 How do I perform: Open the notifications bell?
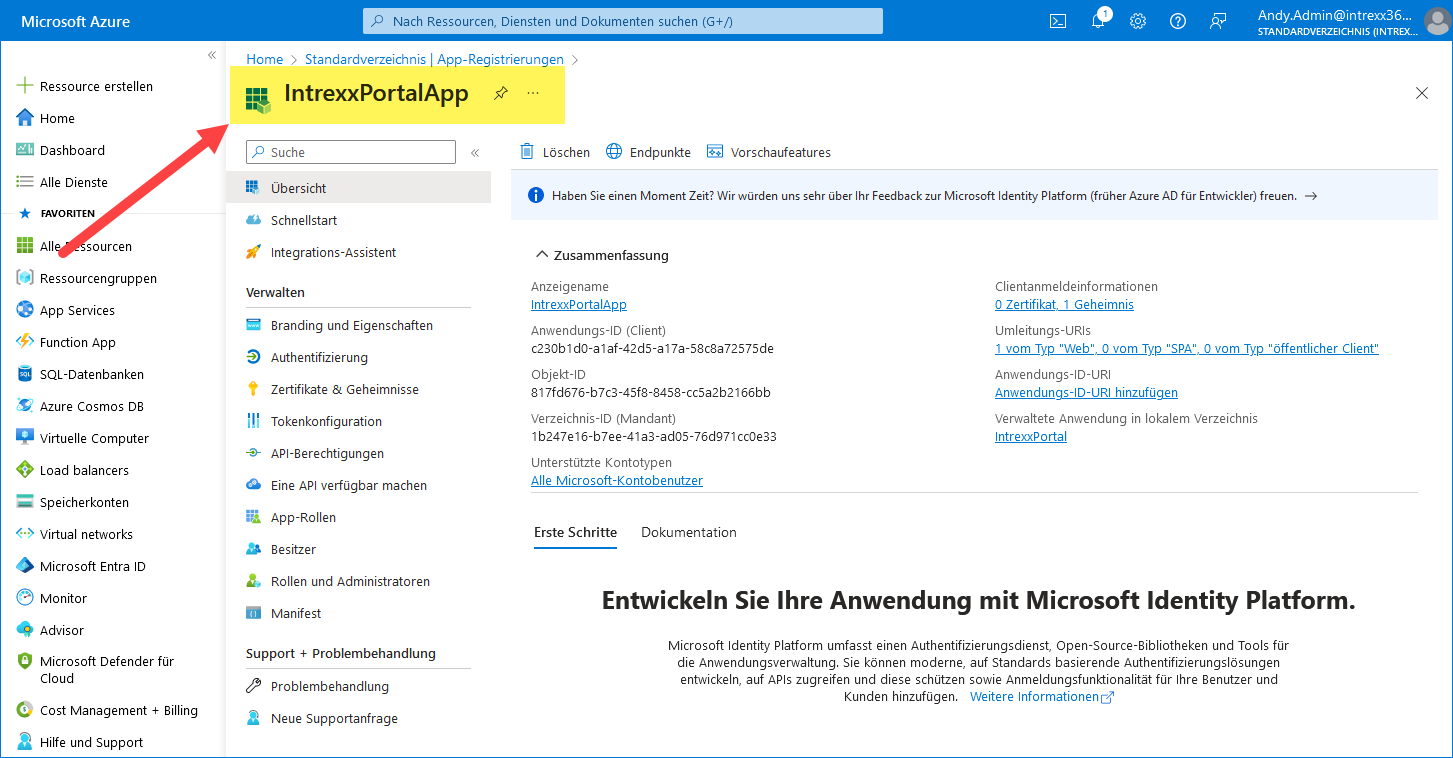coord(1098,21)
